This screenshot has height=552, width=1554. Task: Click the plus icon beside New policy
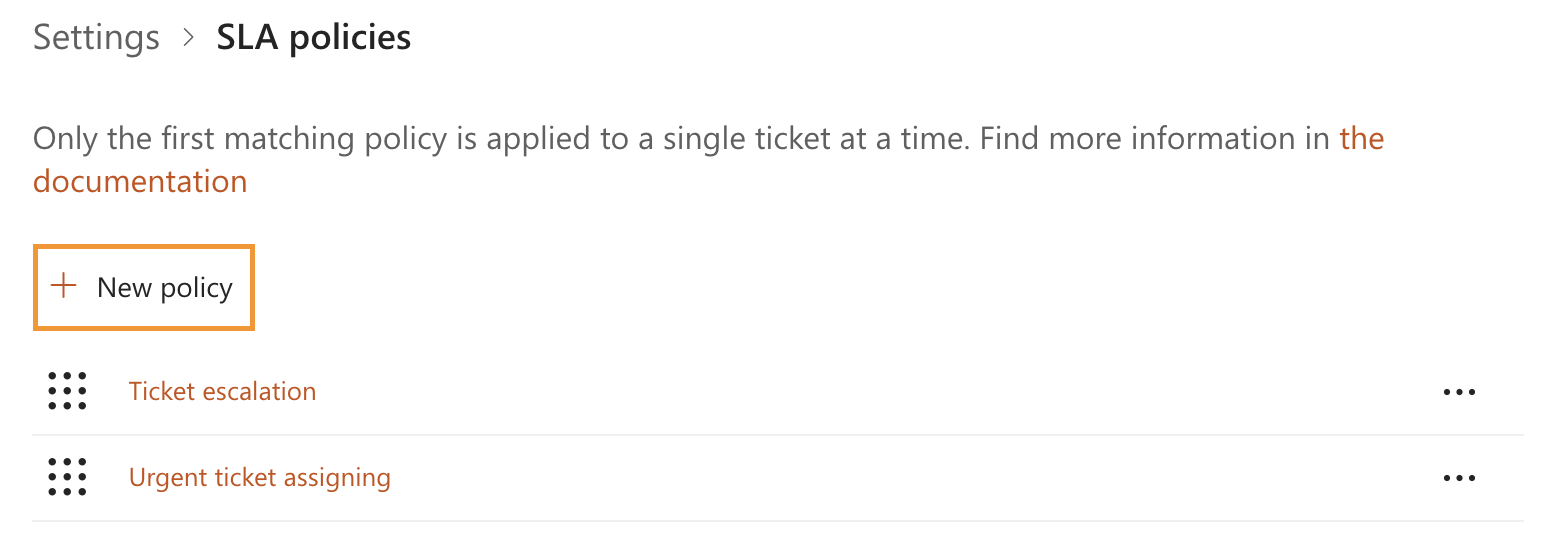pos(64,287)
